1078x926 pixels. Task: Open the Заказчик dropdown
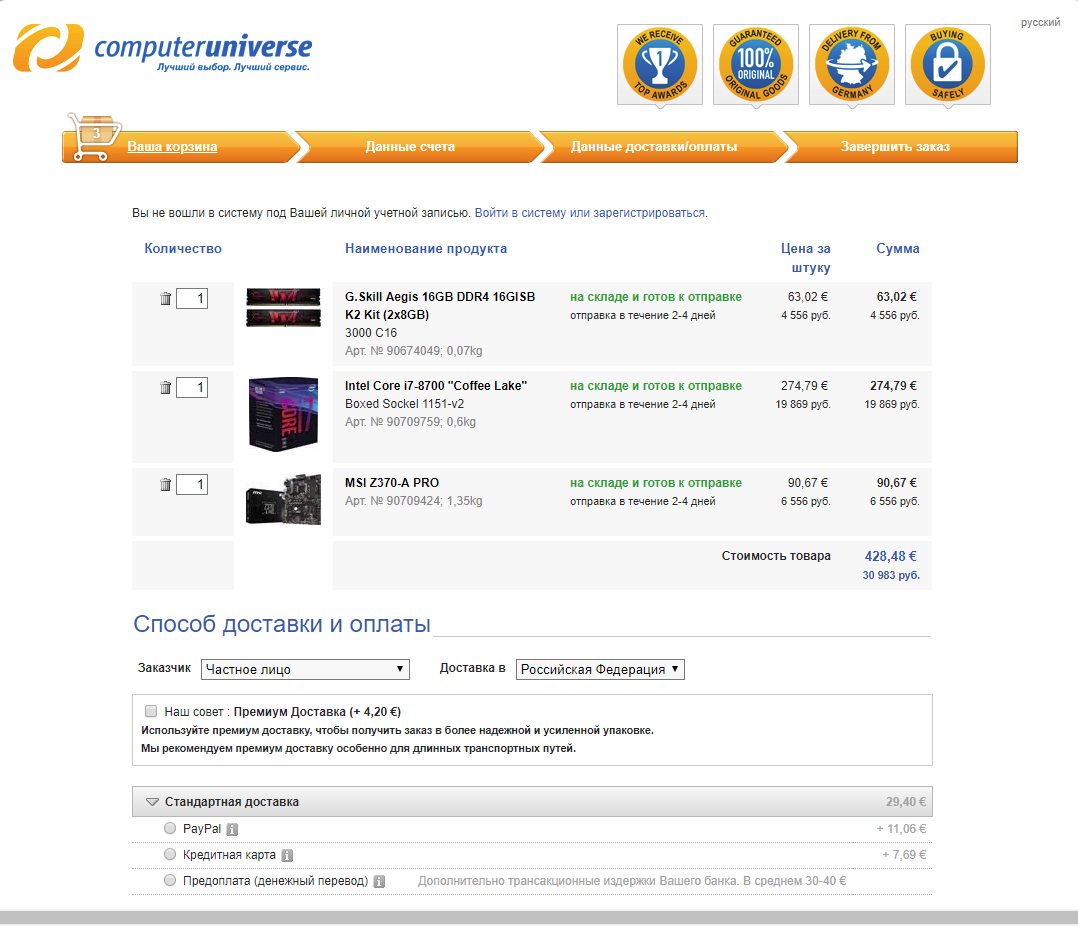point(305,670)
